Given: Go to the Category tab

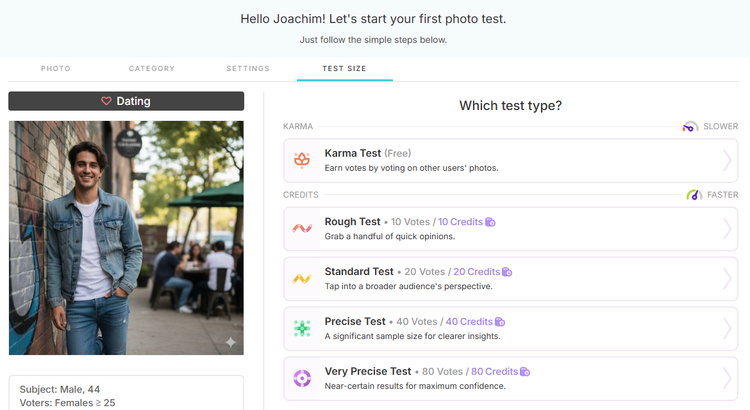Looking at the screenshot, I should [x=152, y=69].
